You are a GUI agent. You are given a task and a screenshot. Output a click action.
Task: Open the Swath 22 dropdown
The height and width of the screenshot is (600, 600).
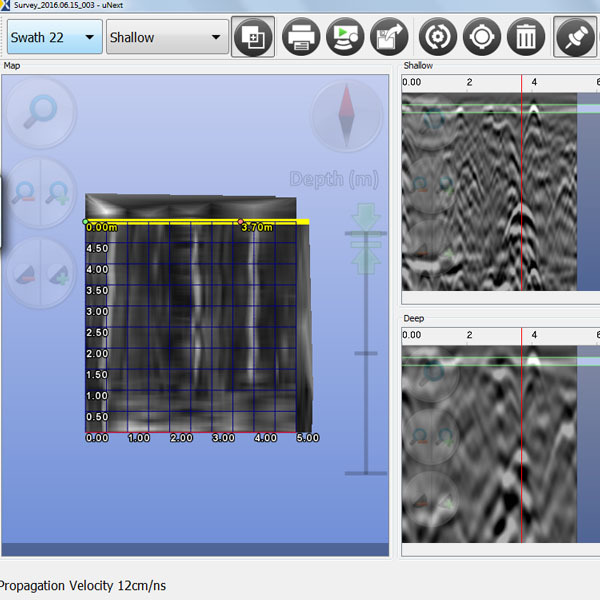(54, 38)
